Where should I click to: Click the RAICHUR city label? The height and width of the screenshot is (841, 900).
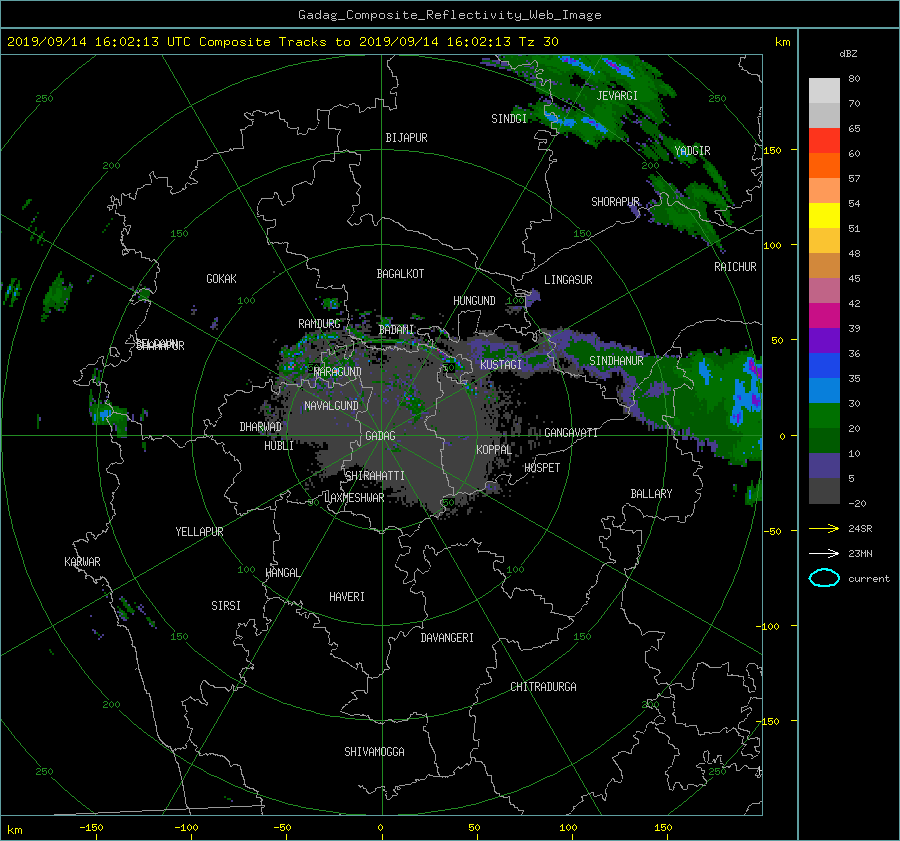tap(735, 267)
